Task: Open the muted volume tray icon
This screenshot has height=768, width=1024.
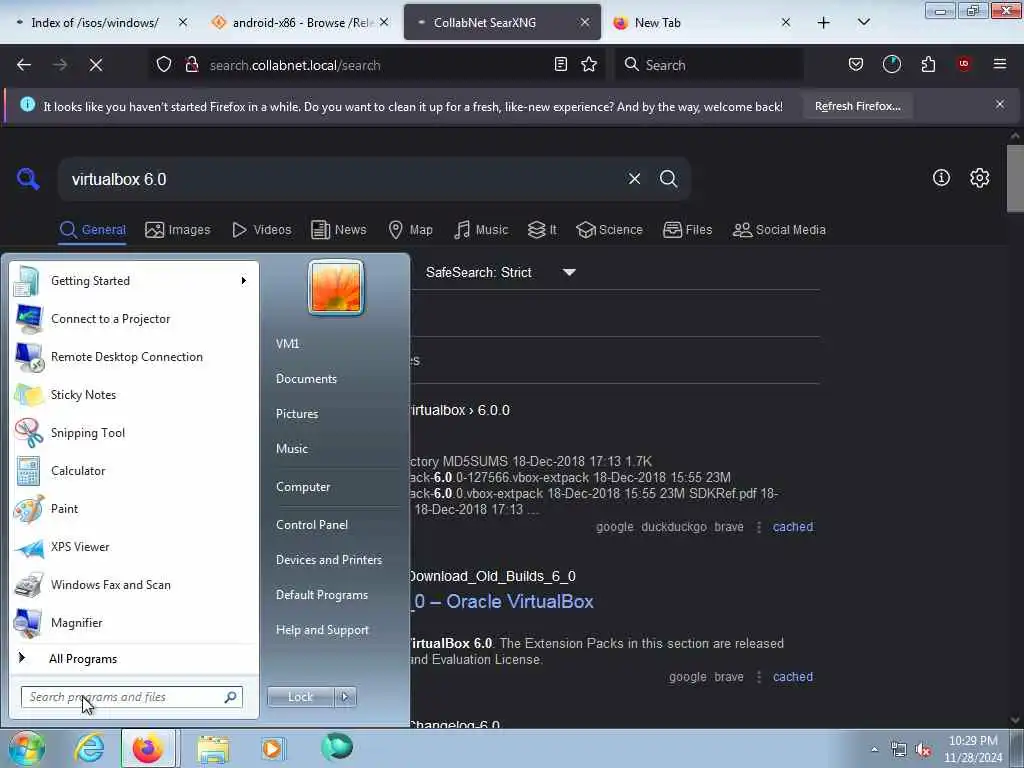Action: pos(923,750)
